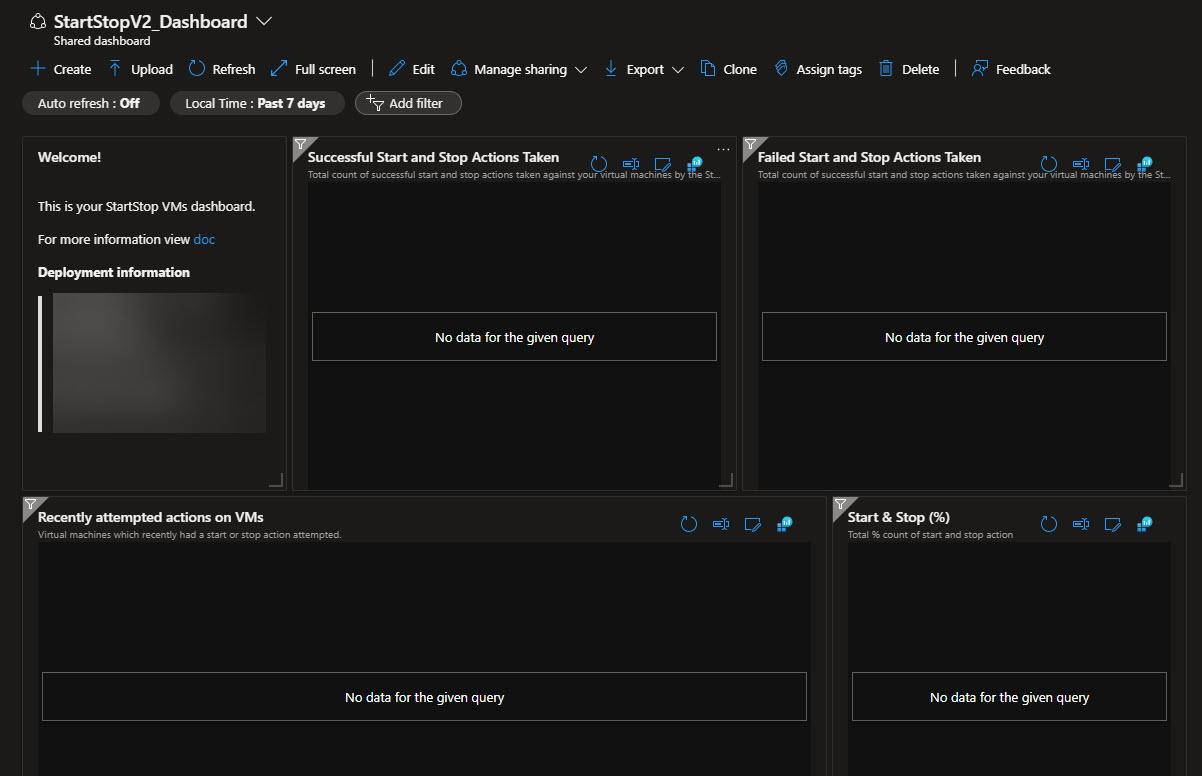Refresh the Successful Start and Stop Actions tile

pos(597,163)
